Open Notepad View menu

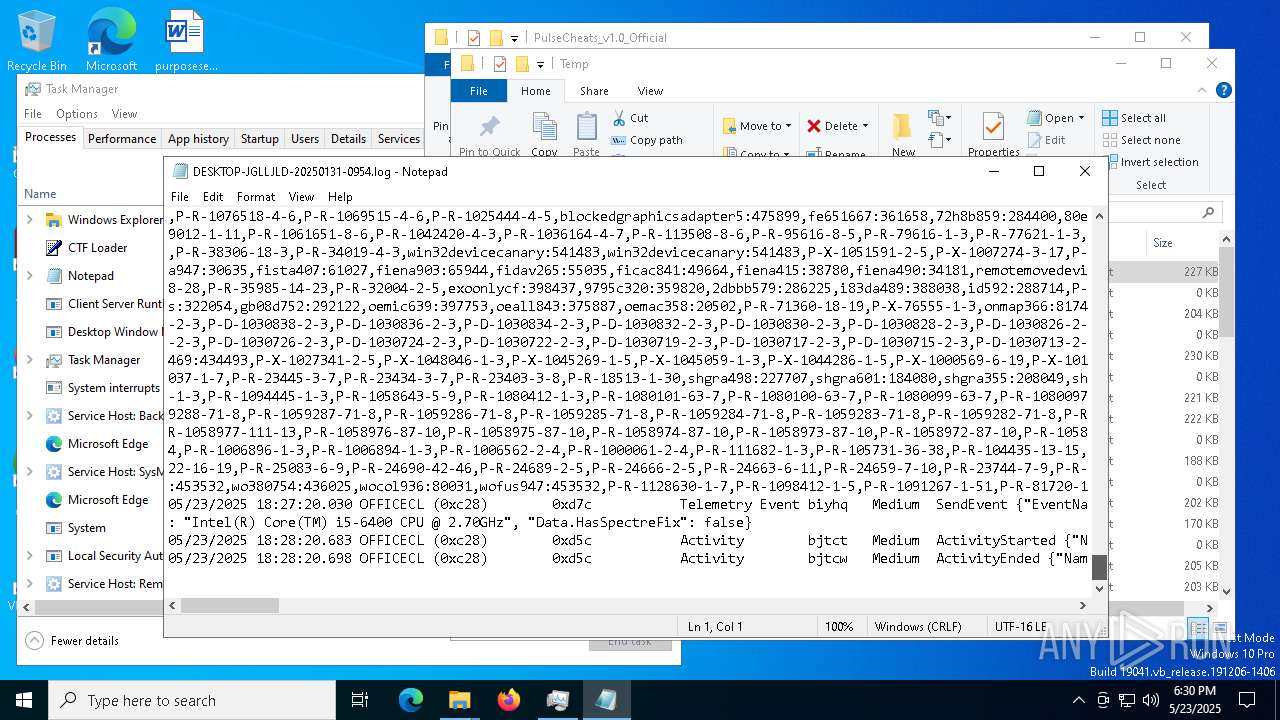coord(301,197)
